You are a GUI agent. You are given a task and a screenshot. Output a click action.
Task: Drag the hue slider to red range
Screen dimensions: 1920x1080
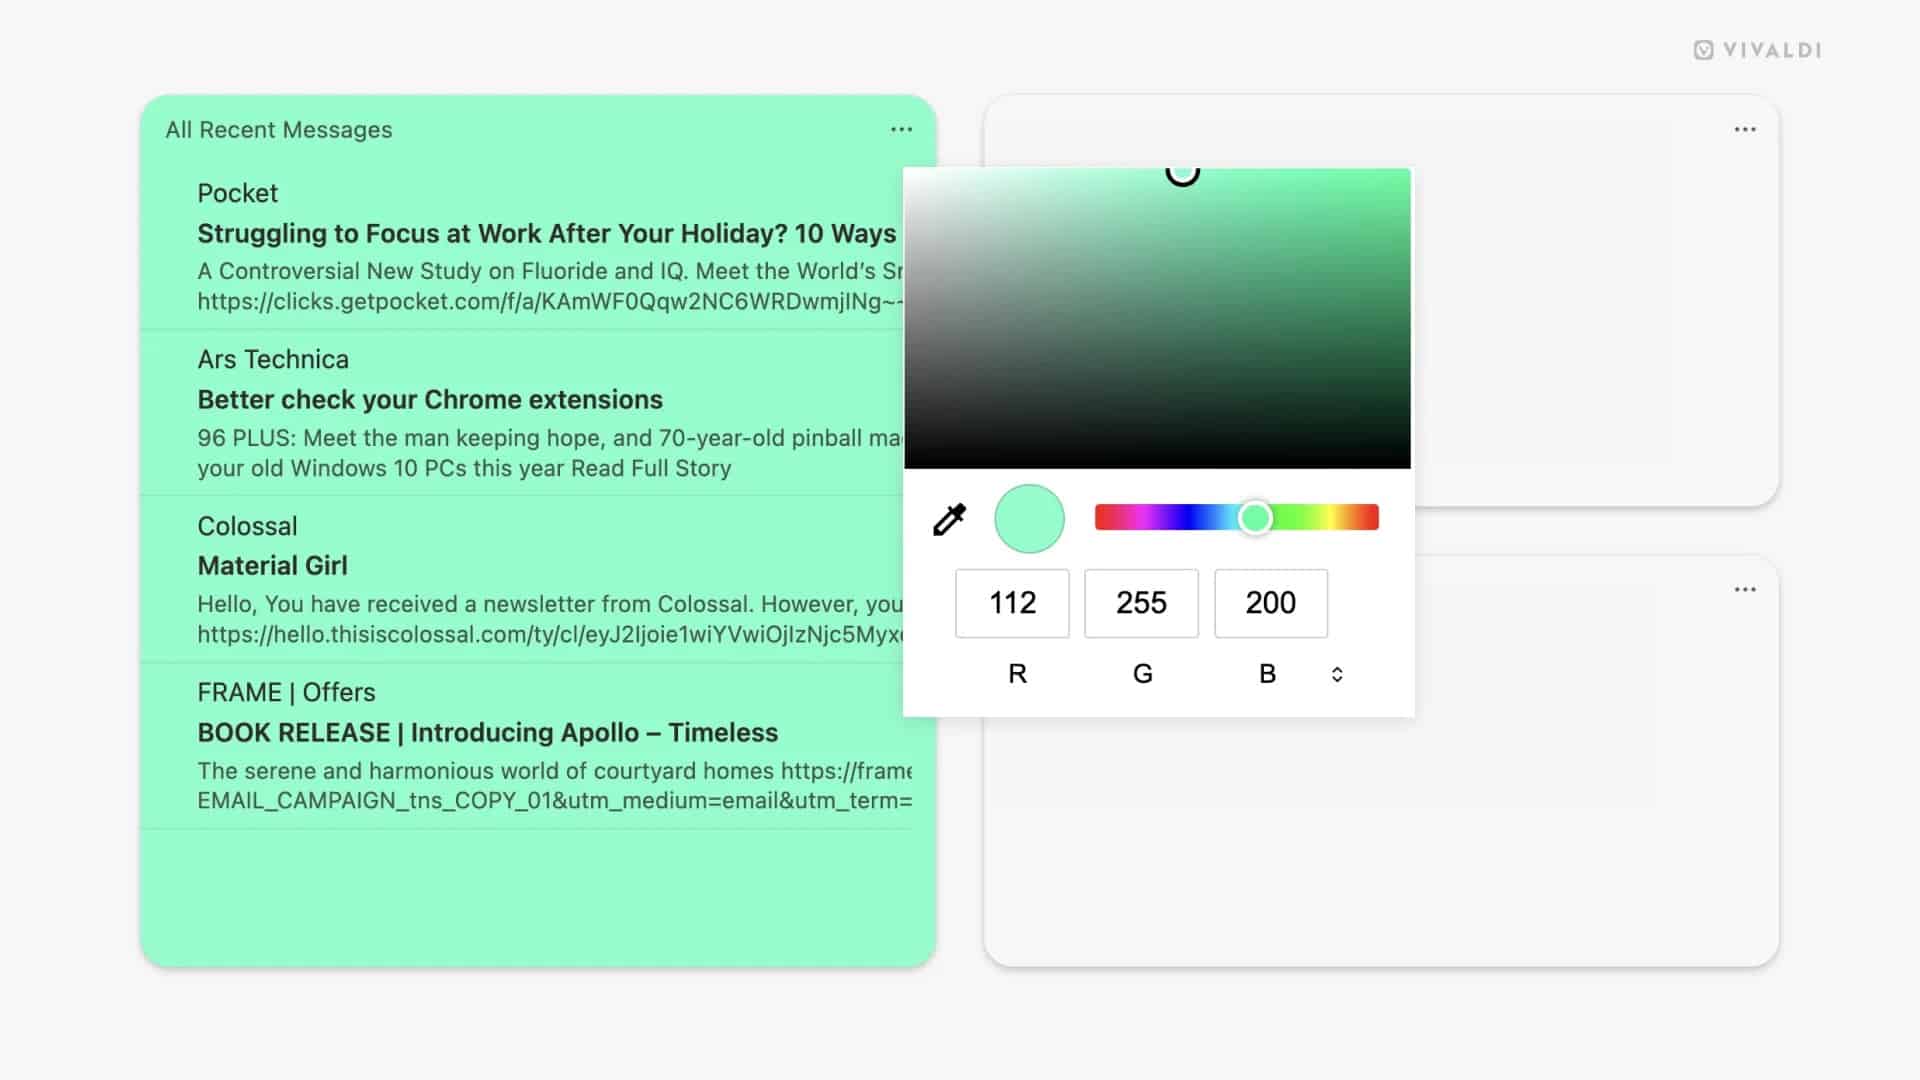1105,517
